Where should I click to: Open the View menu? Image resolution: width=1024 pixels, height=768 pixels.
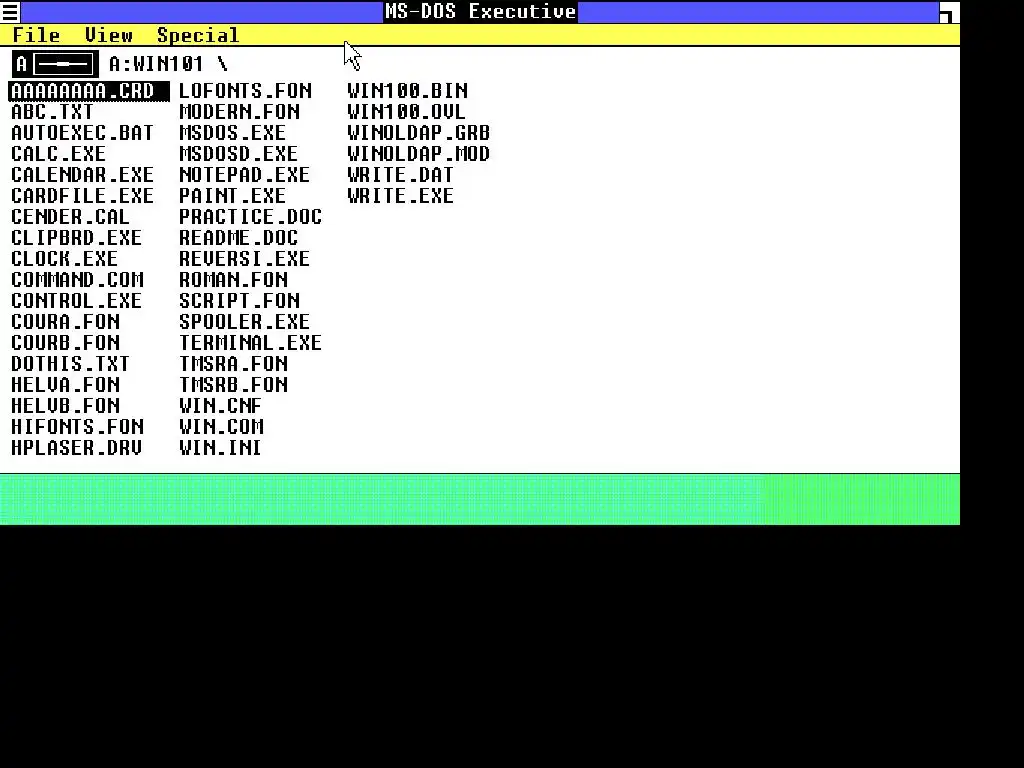[108, 35]
